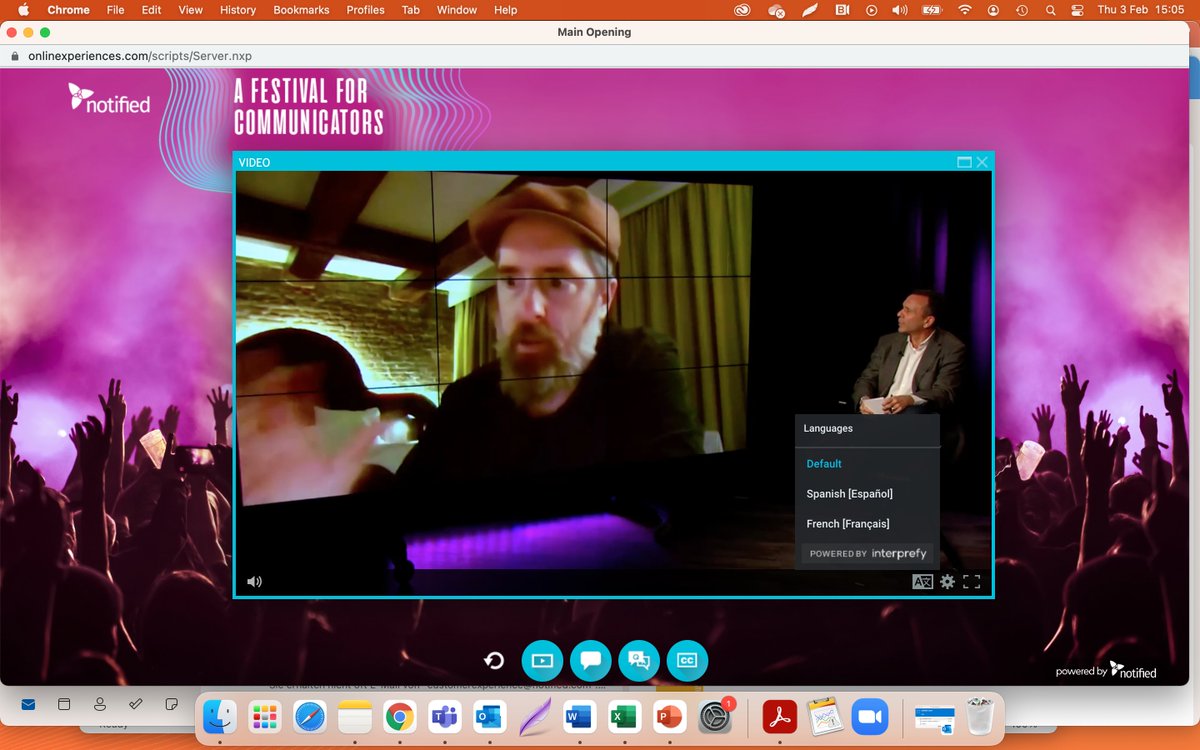Open the History menu

coord(238,10)
